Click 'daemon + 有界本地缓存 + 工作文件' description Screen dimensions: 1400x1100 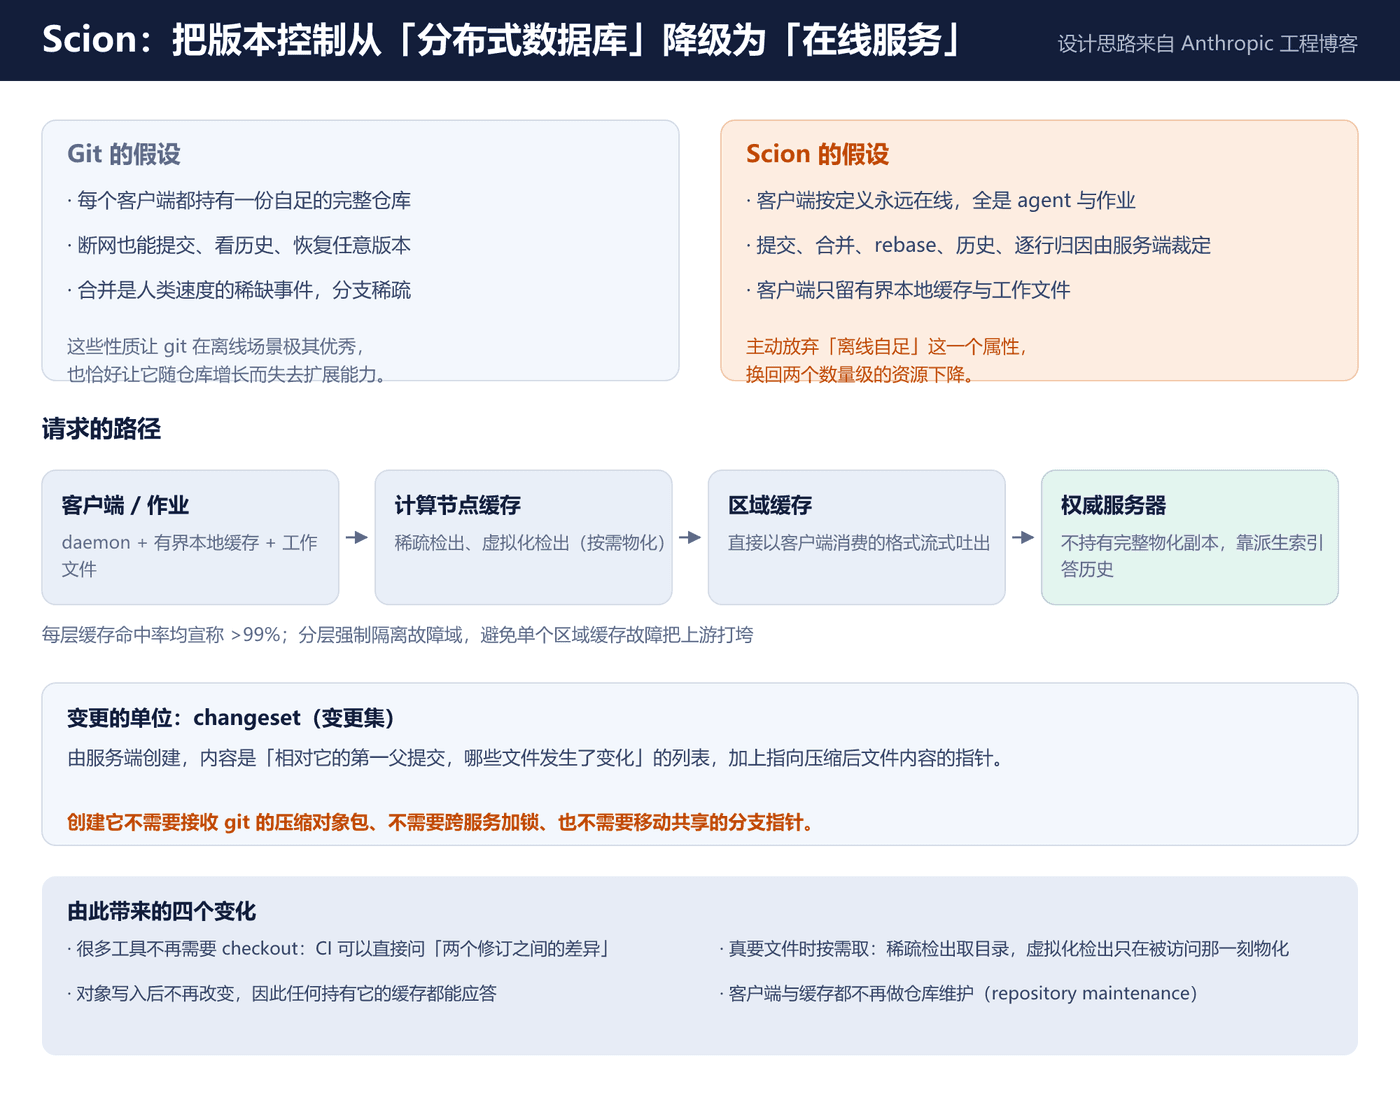(x=190, y=555)
